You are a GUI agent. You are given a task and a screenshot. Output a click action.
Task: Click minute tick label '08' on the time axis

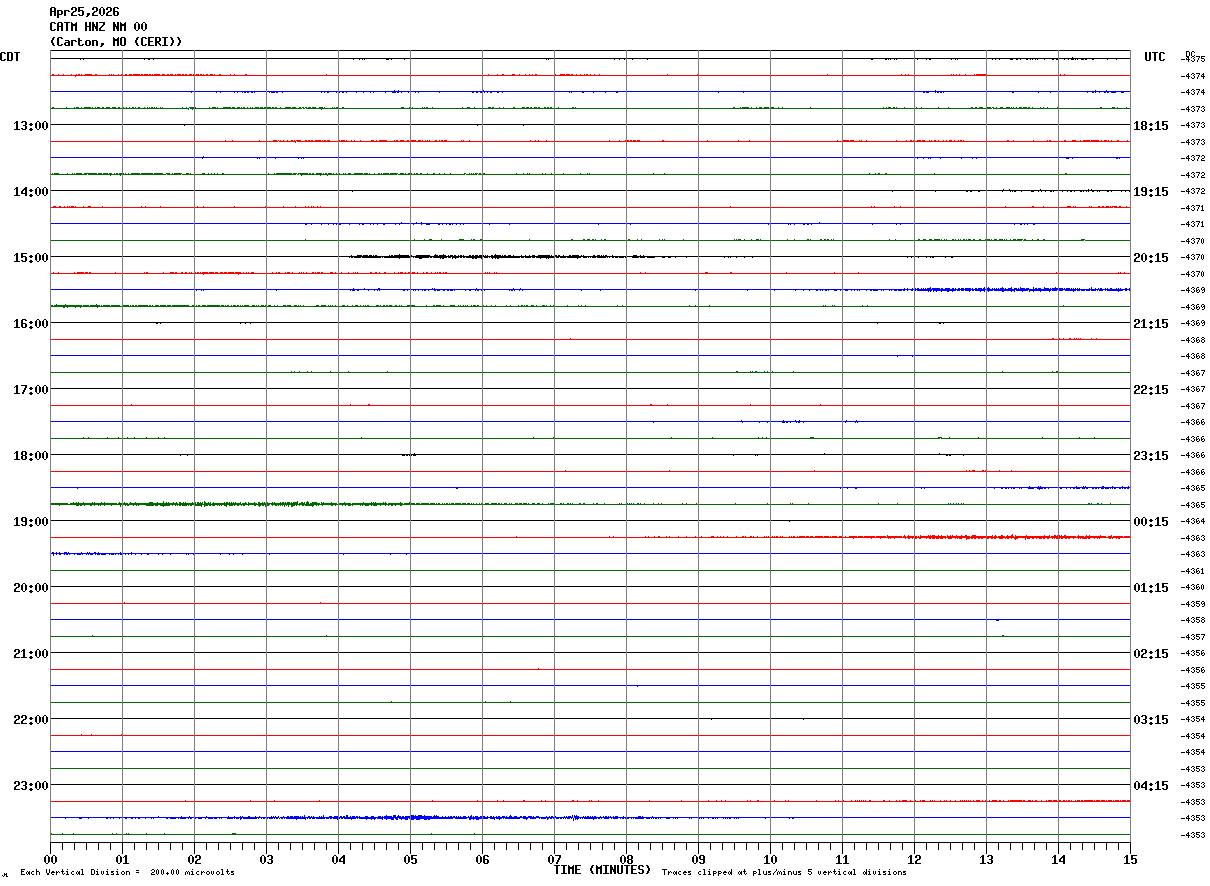[626, 859]
